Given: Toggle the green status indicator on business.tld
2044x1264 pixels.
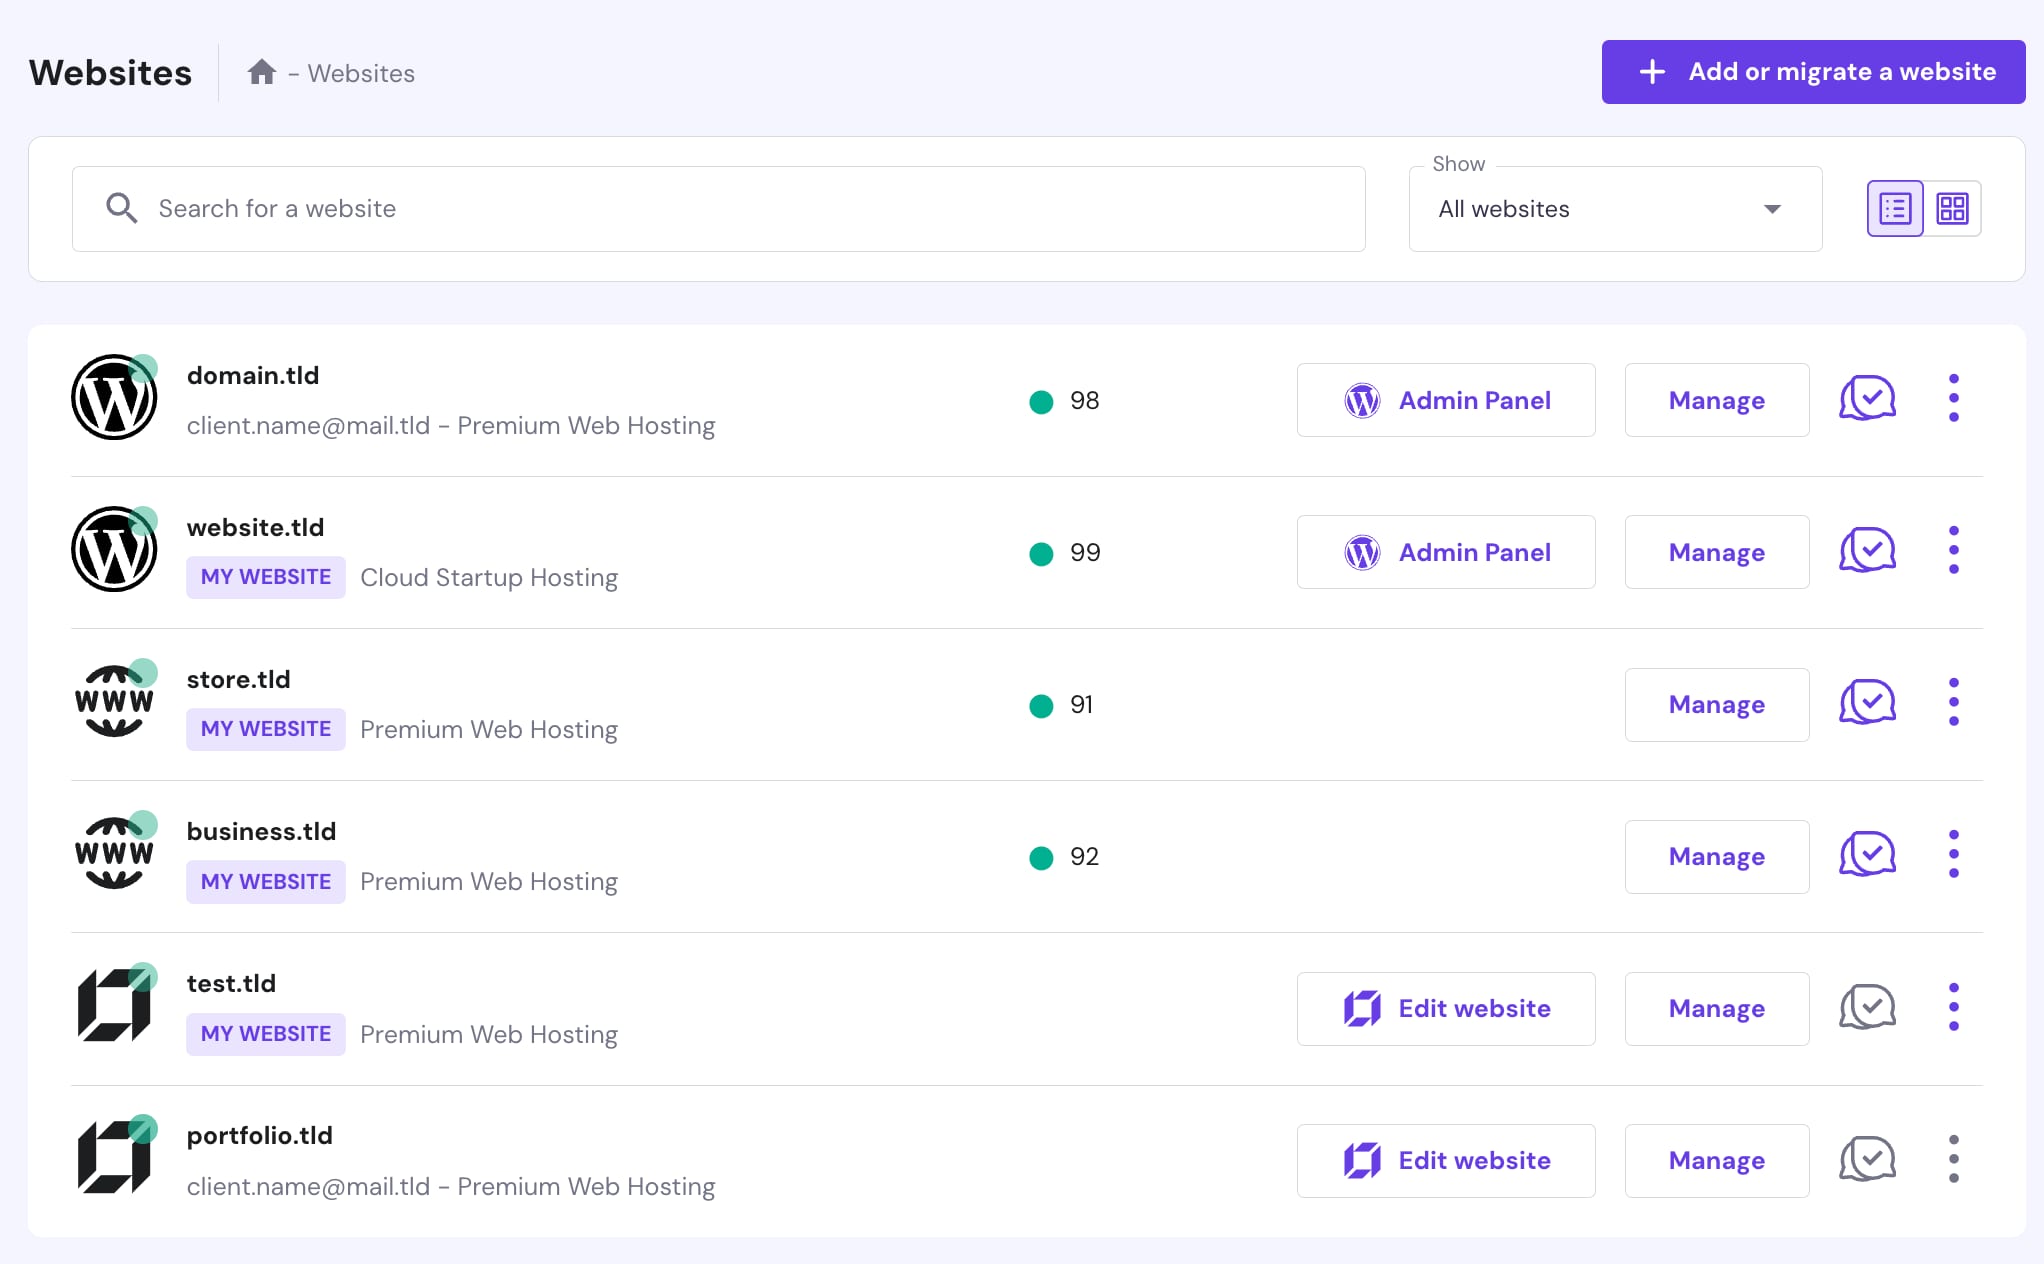Looking at the screenshot, I should coord(143,825).
